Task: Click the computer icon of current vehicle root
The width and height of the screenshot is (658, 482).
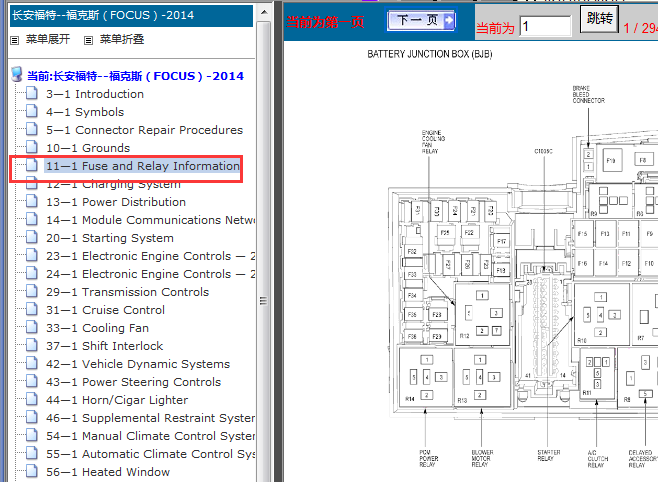Action: (x=17, y=74)
